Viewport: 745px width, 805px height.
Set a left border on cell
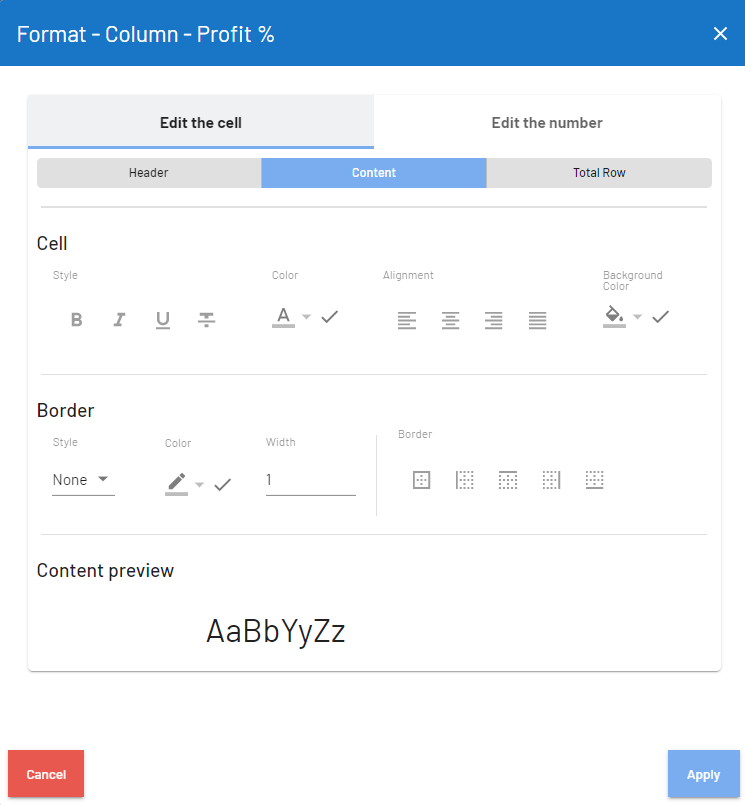465,480
